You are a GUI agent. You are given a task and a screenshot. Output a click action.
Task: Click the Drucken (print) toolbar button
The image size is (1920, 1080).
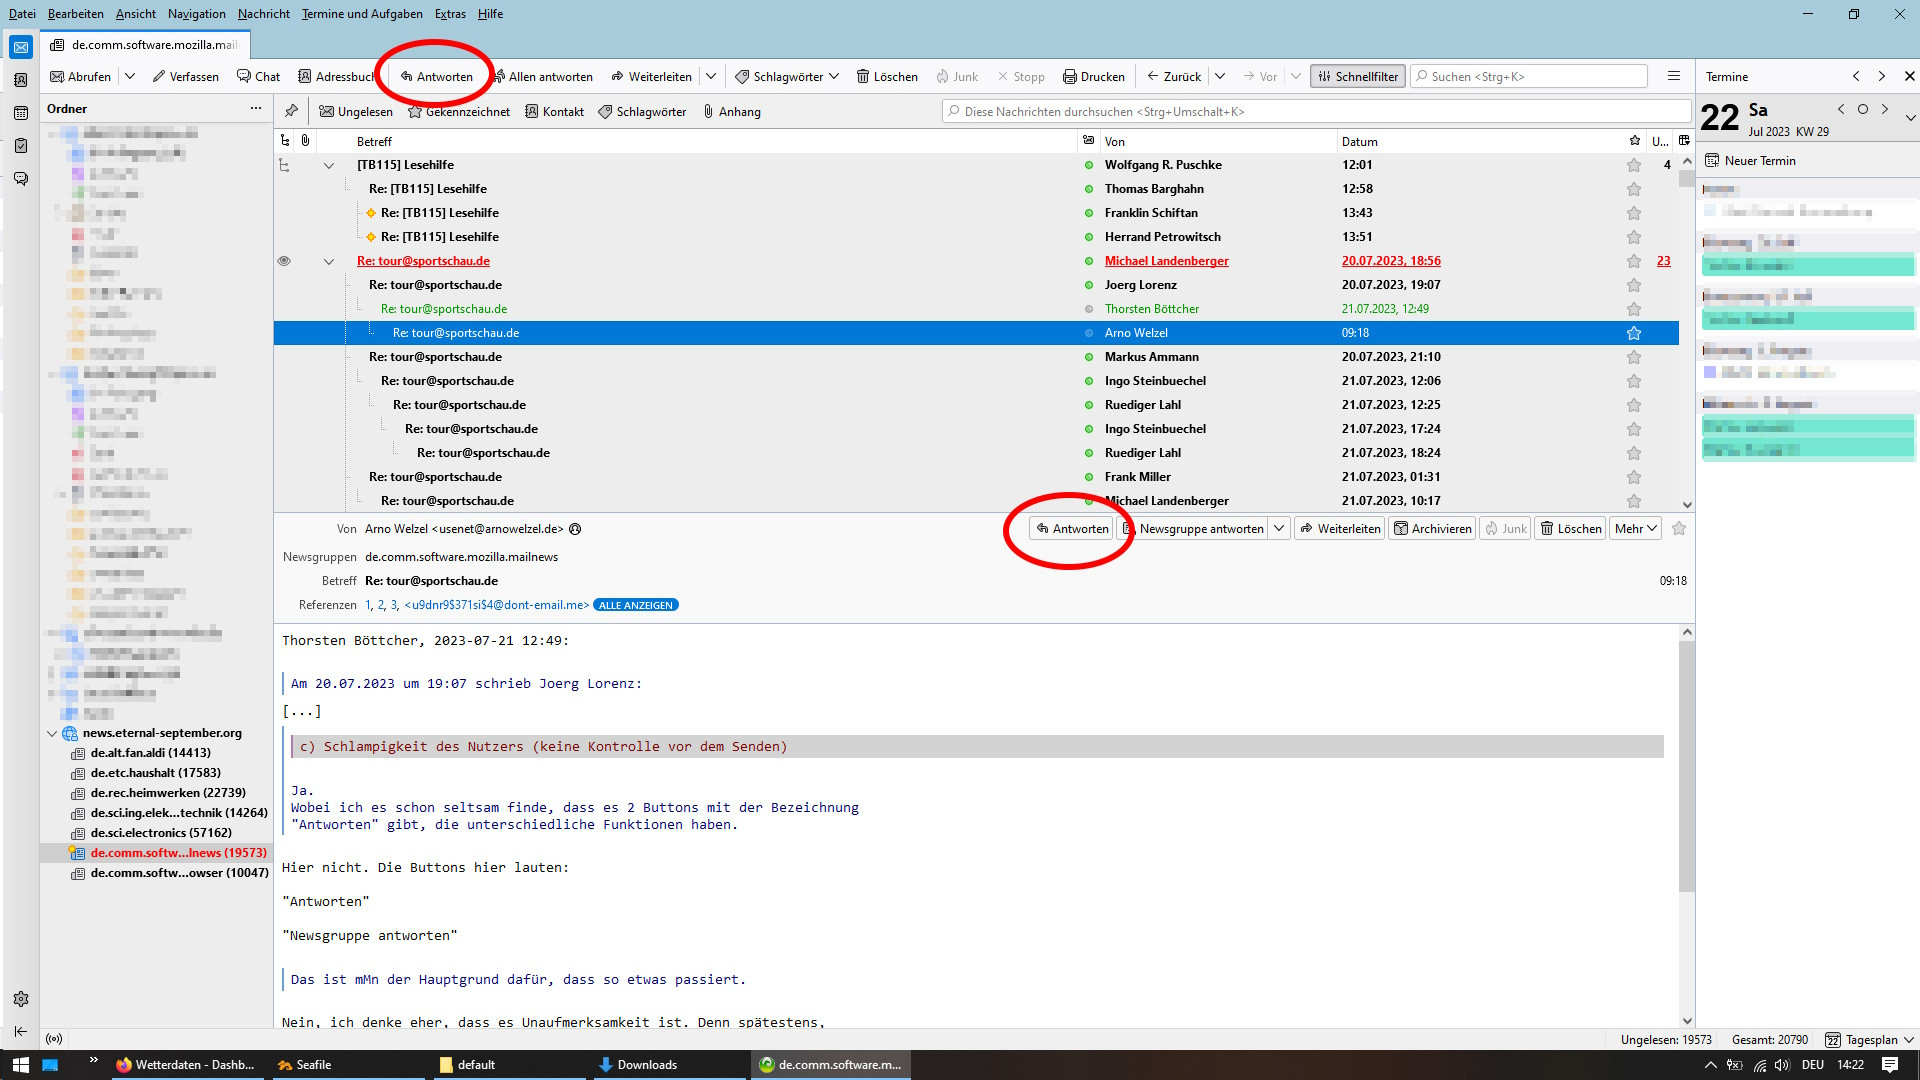(x=1093, y=77)
